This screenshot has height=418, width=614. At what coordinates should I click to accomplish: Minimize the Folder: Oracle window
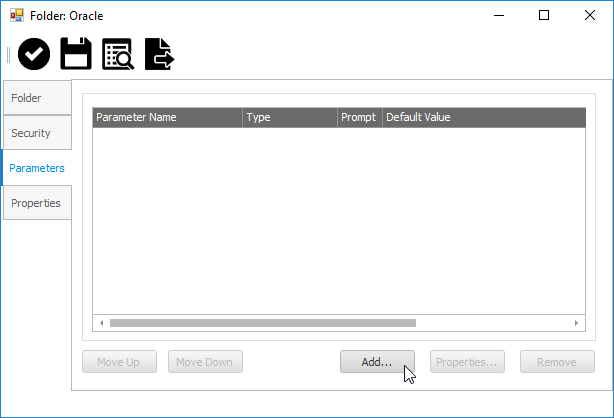click(x=499, y=16)
